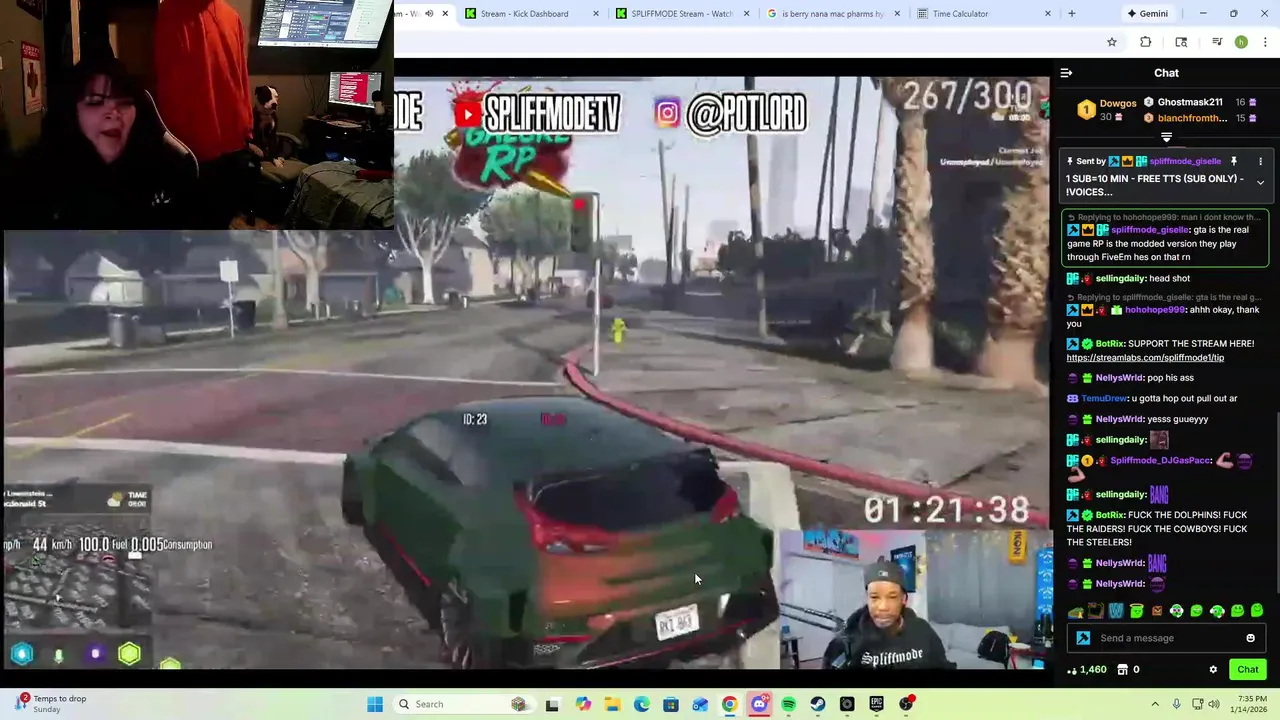Insert the W letter emote from quick emotes
Image resolution: width=1280 pixels, height=720 pixels.
pyautogui.click(x=1116, y=611)
